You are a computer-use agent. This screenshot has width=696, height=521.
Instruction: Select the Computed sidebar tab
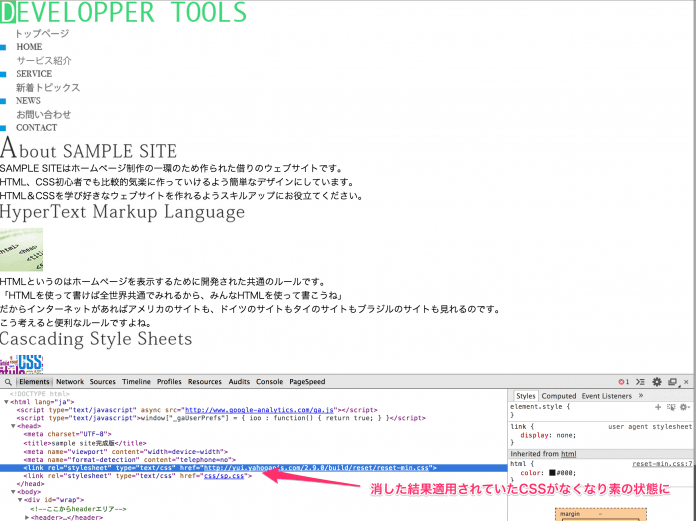559,396
